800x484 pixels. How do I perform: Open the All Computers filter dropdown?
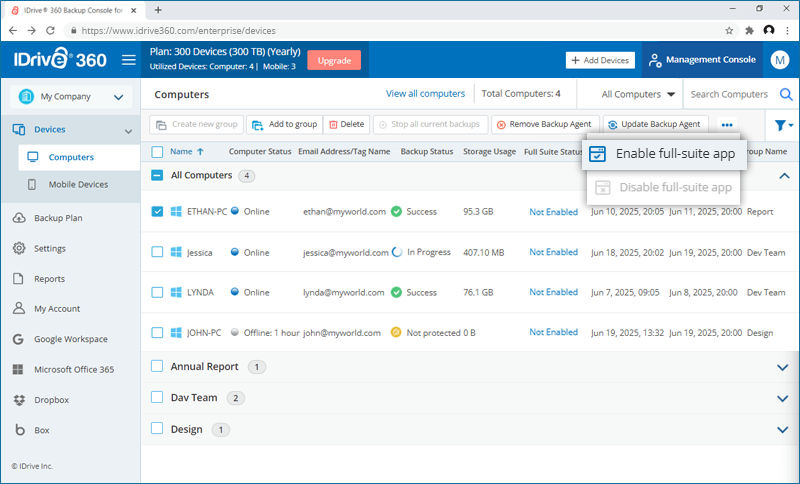[638, 95]
